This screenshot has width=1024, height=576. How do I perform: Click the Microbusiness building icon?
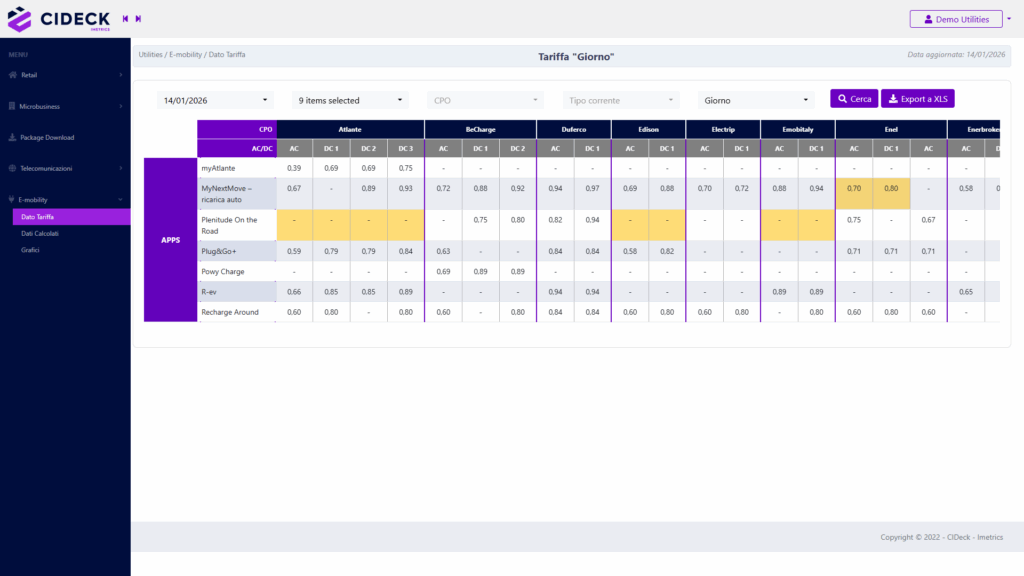point(12,106)
